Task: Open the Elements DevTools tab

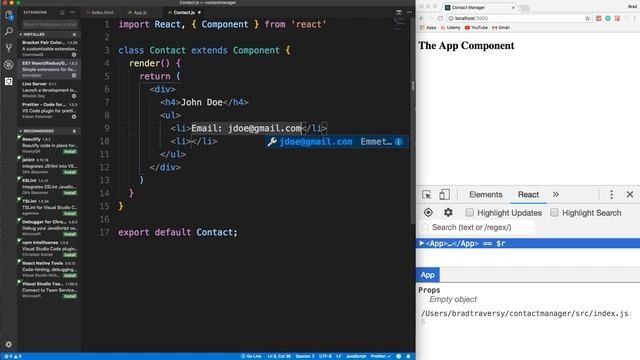Action: coord(486,195)
